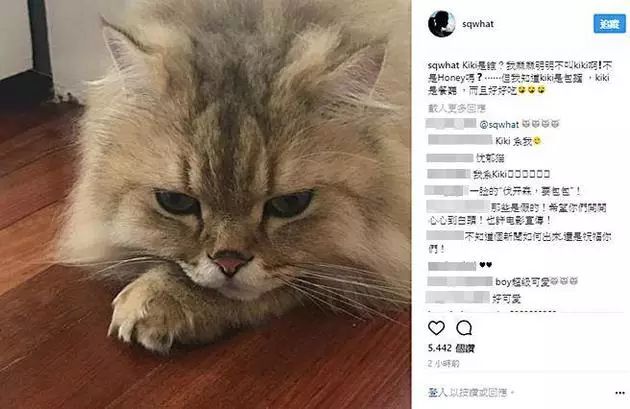Open the 5,442 個讚 likes count
The image size is (630, 409).
(451, 348)
